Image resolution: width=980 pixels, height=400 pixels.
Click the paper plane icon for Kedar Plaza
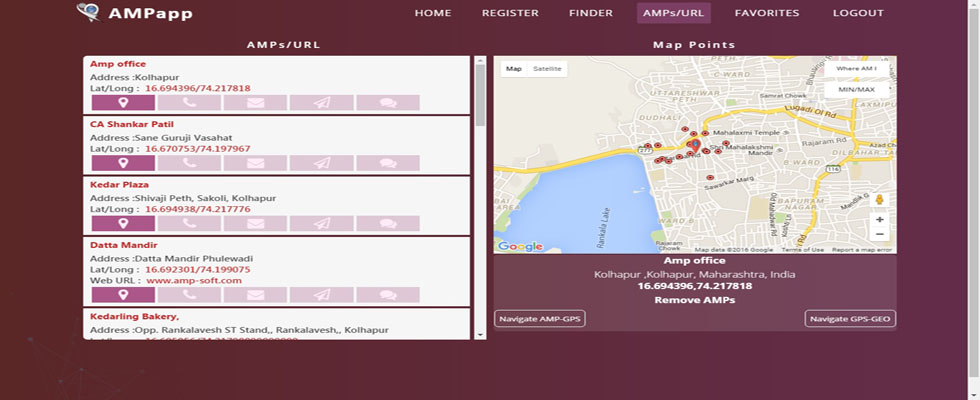322,224
